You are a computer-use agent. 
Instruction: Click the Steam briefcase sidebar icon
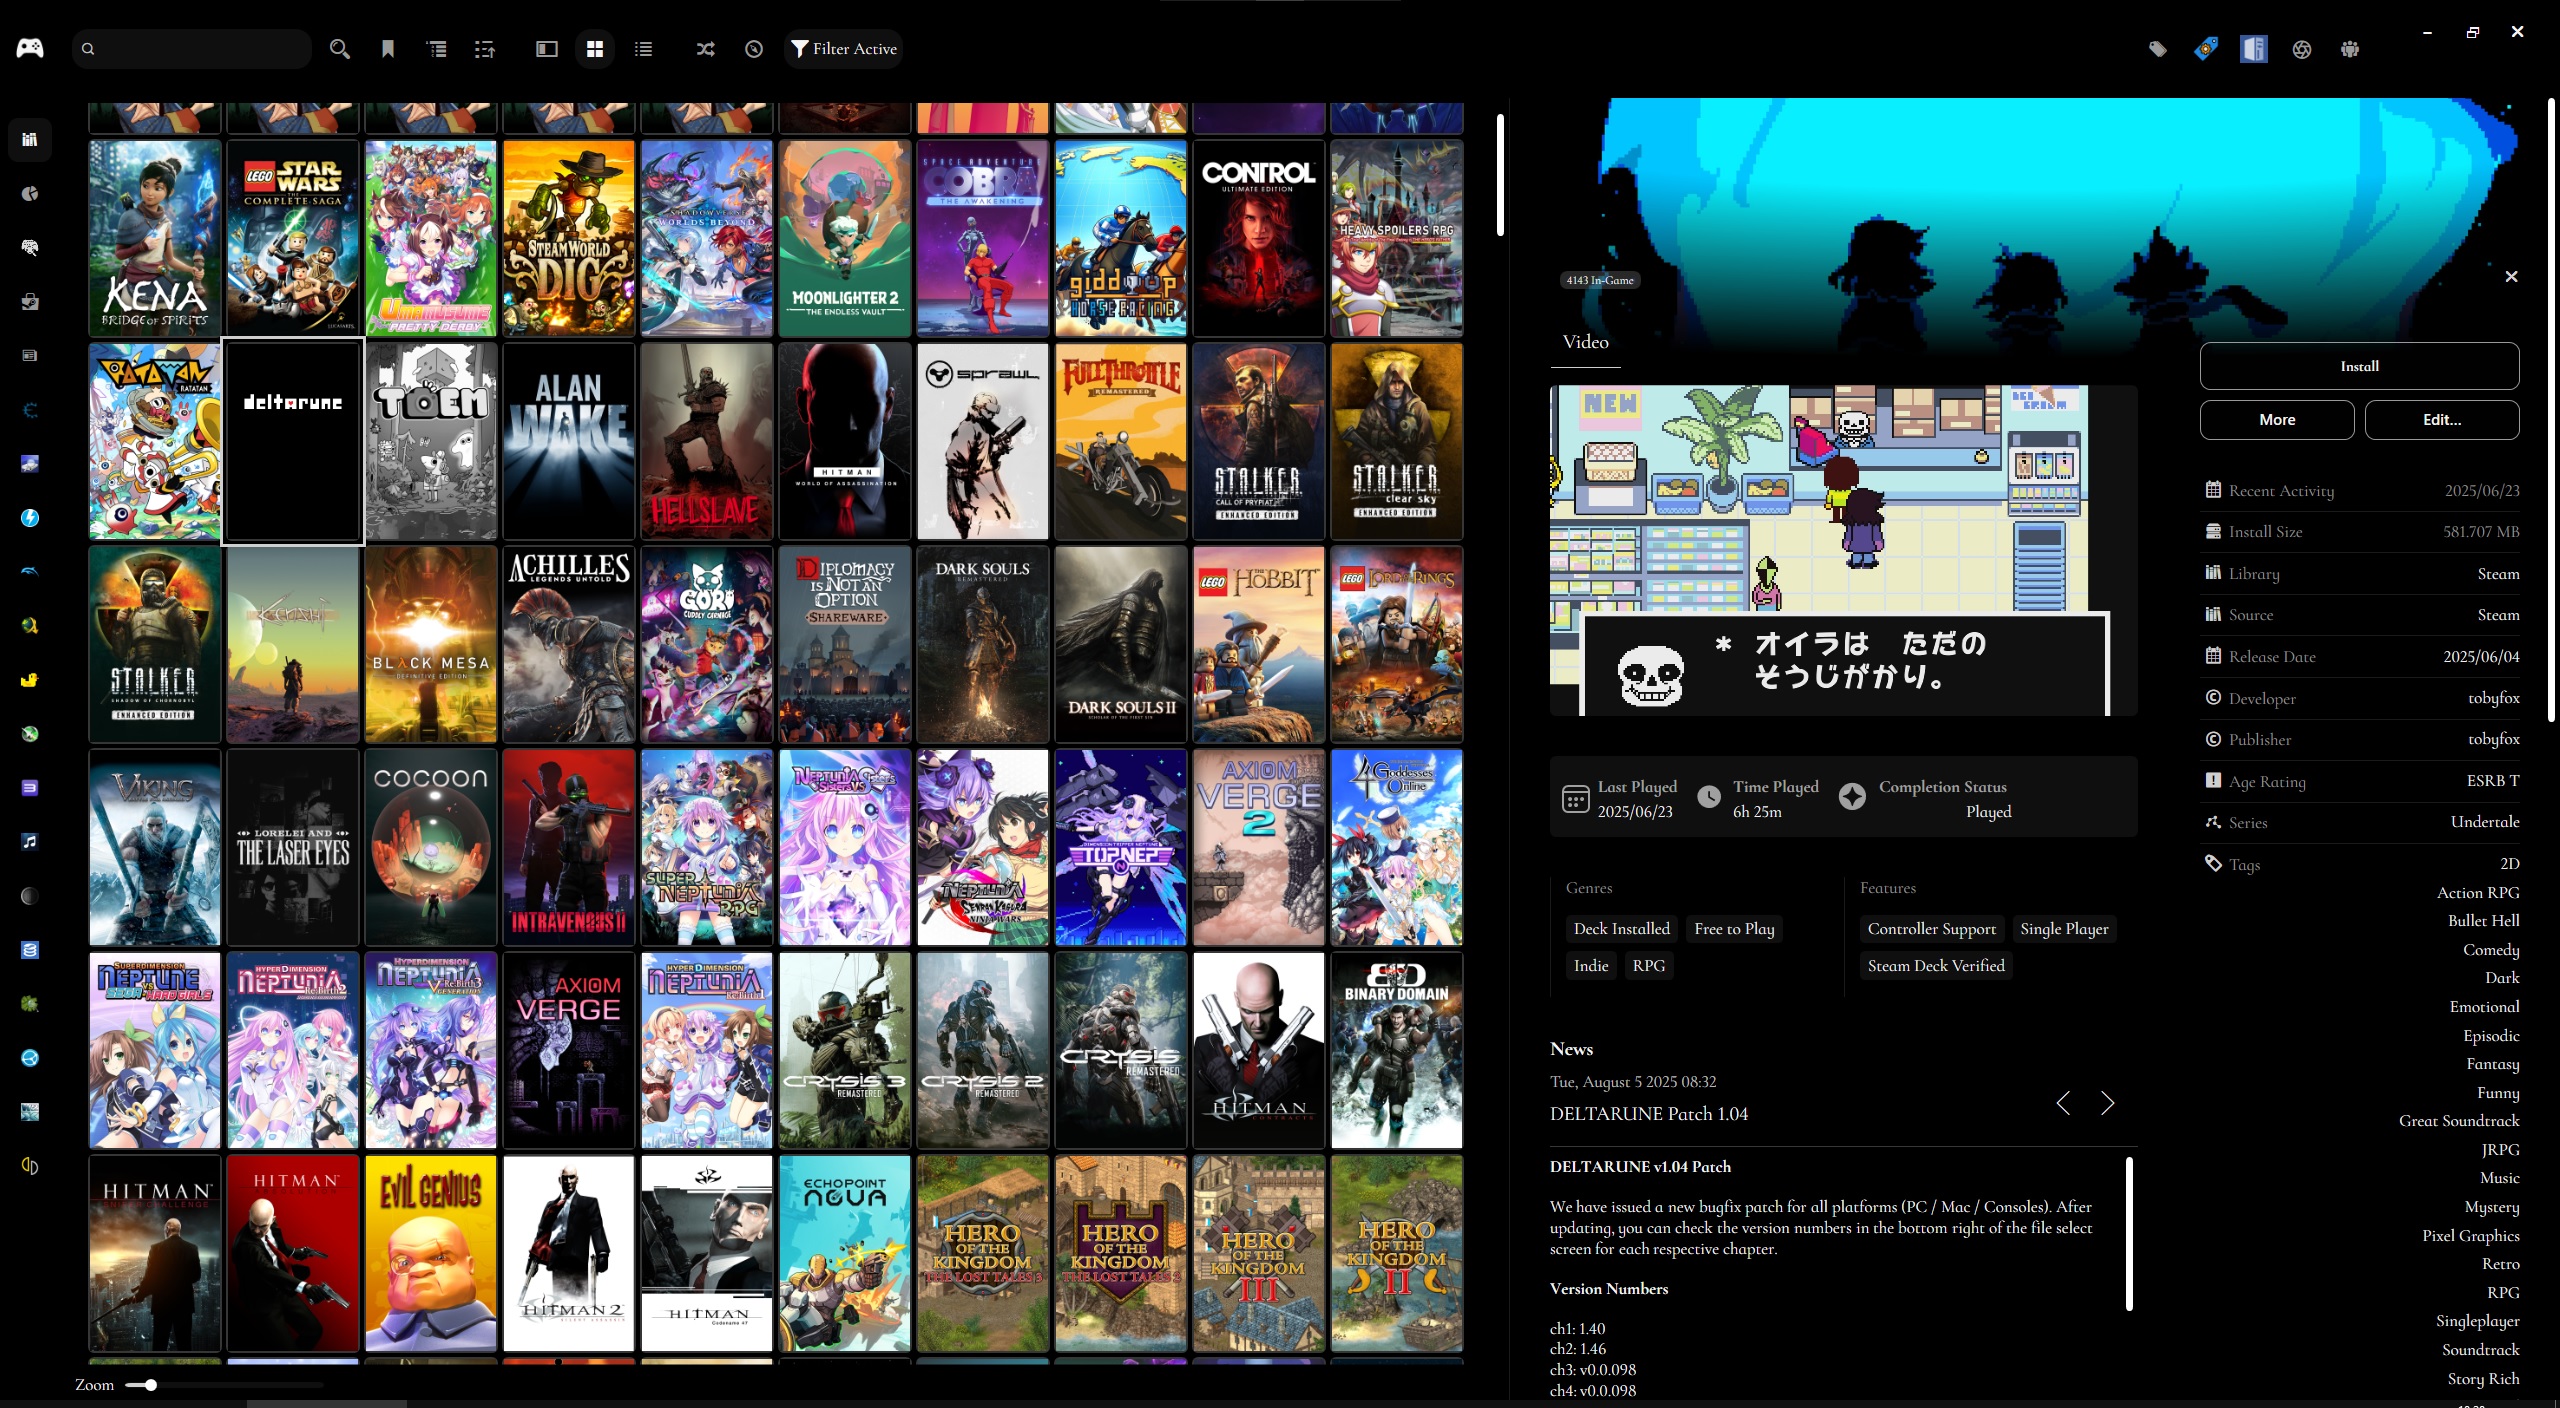[30, 301]
